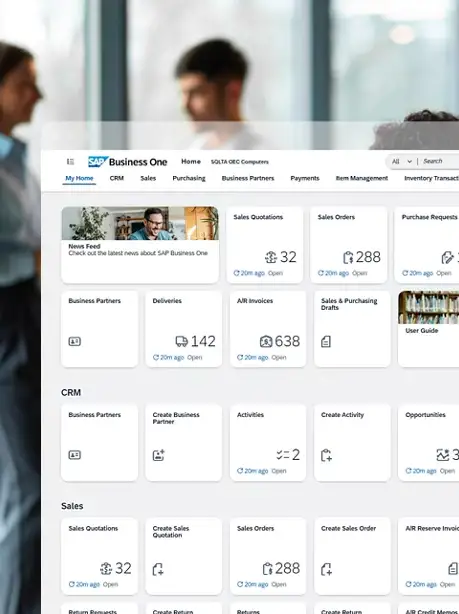This screenshot has height=614, width=459.
Task: Click the Purchase Requests tile icon
Action: (x=447, y=257)
